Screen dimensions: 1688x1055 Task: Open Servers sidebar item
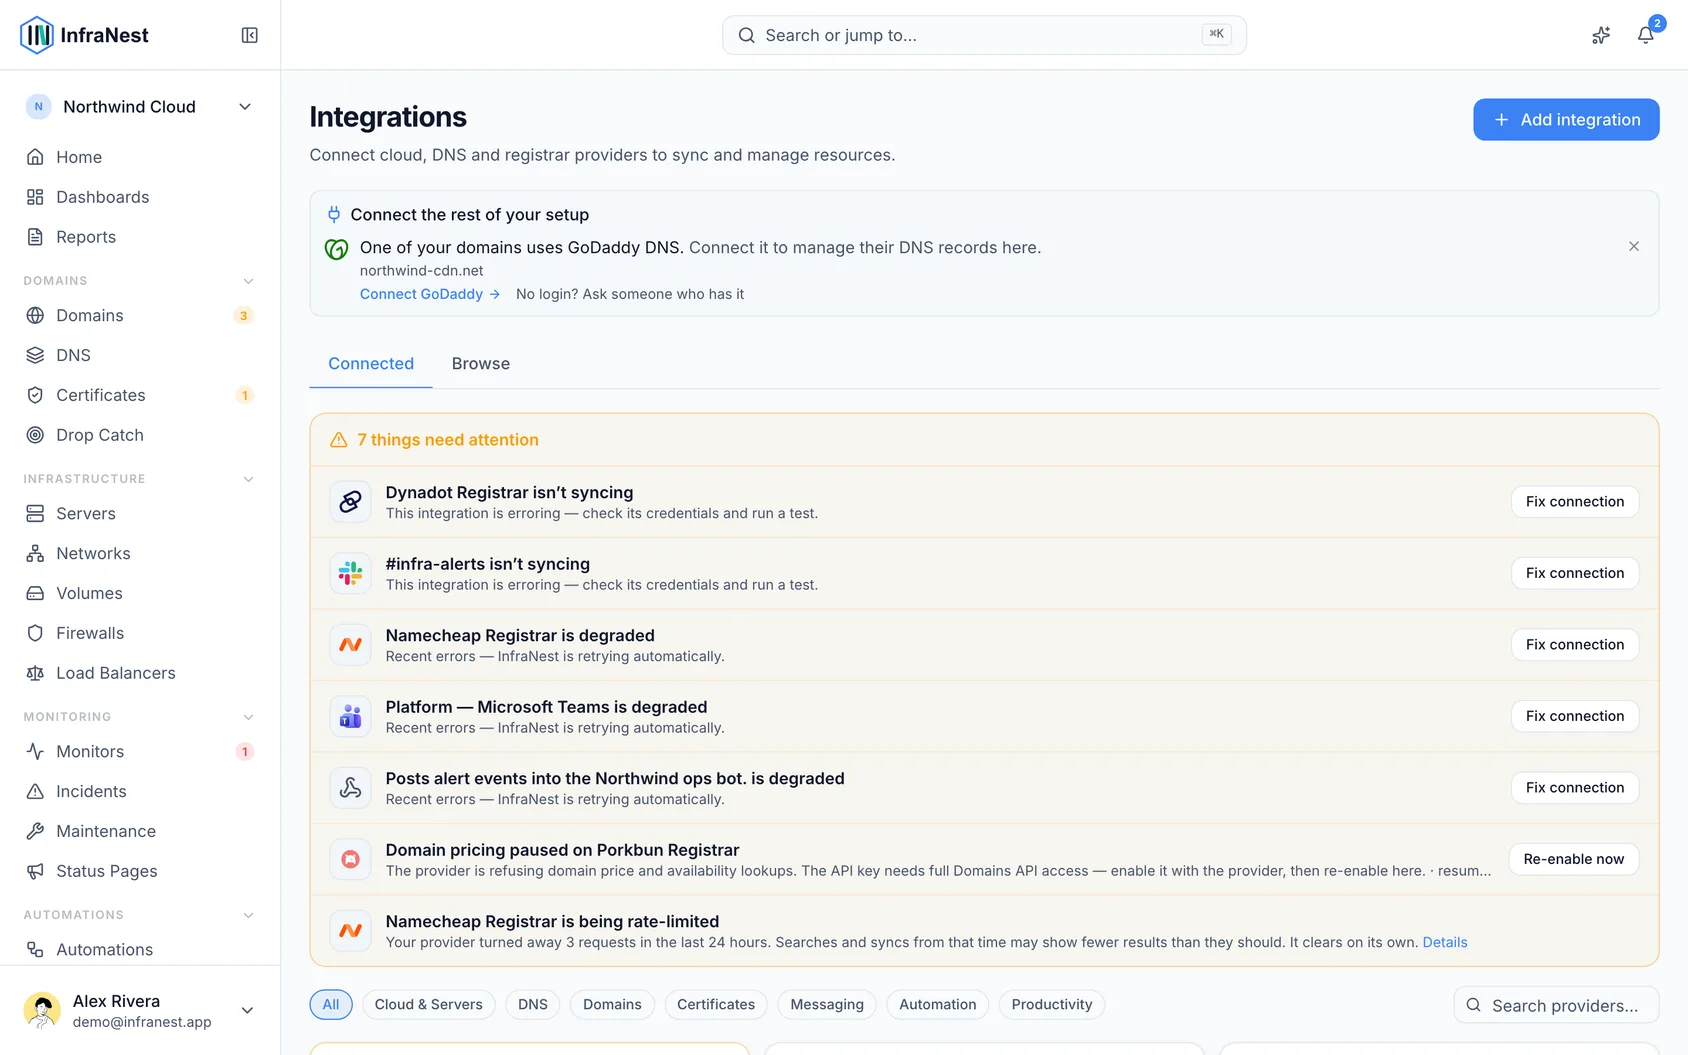pyautogui.click(x=140, y=513)
